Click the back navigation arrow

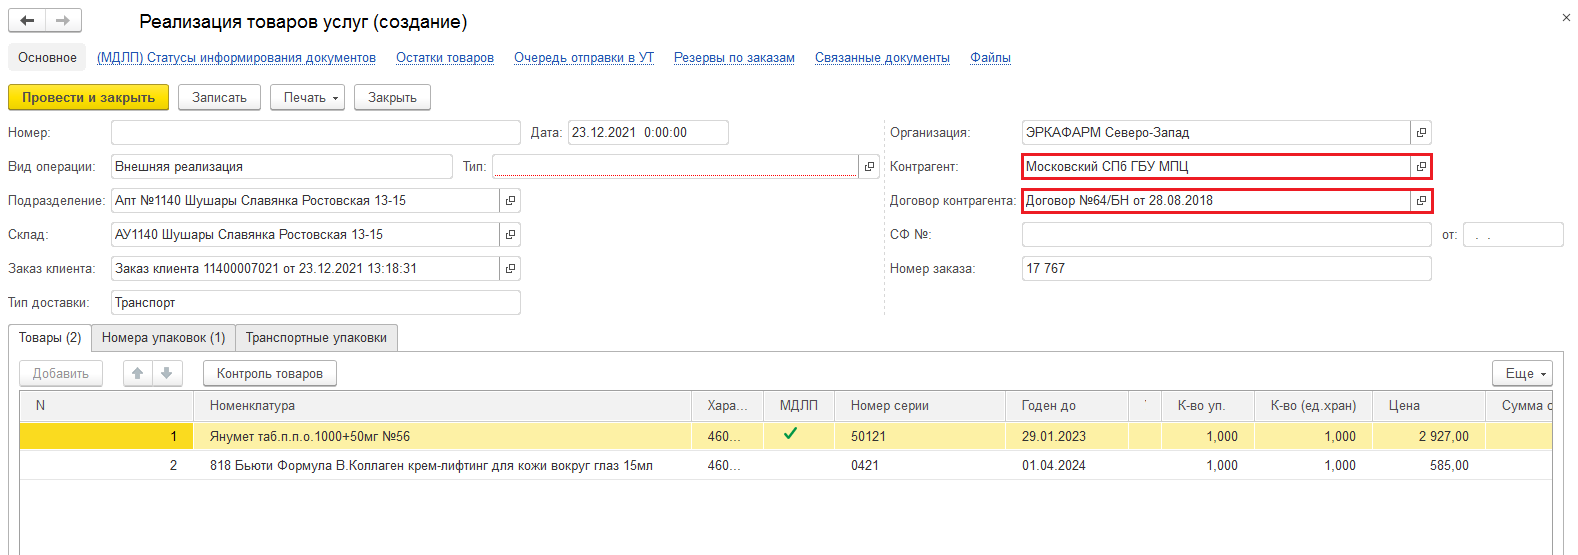click(27, 21)
